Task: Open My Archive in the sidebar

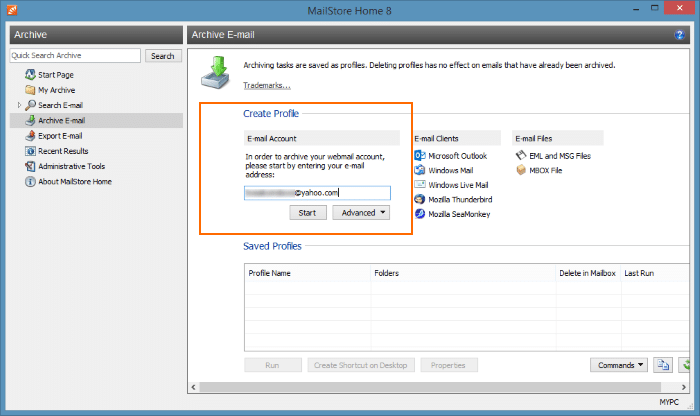Action: pyautogui.click(x=56, y=90)
